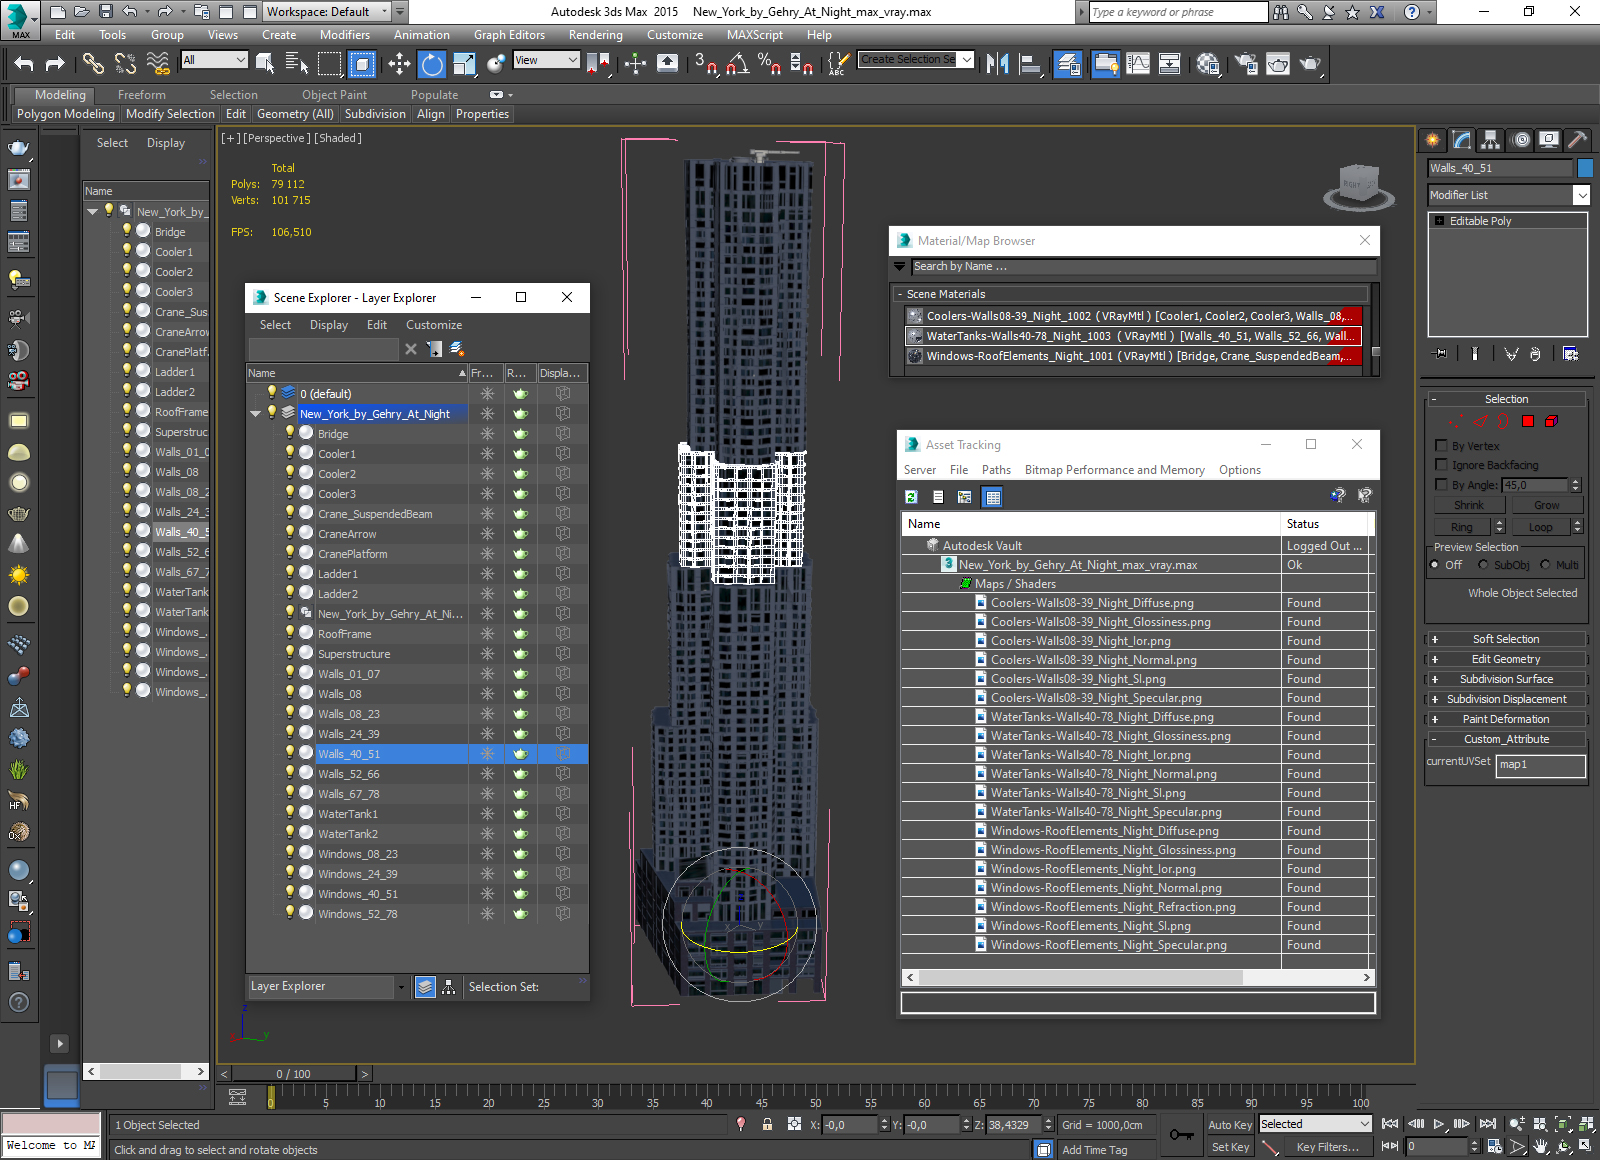Expand the Edit Geometry rollout
The height and width of the screenshot is (1160, 1600).
[1506, 659]
